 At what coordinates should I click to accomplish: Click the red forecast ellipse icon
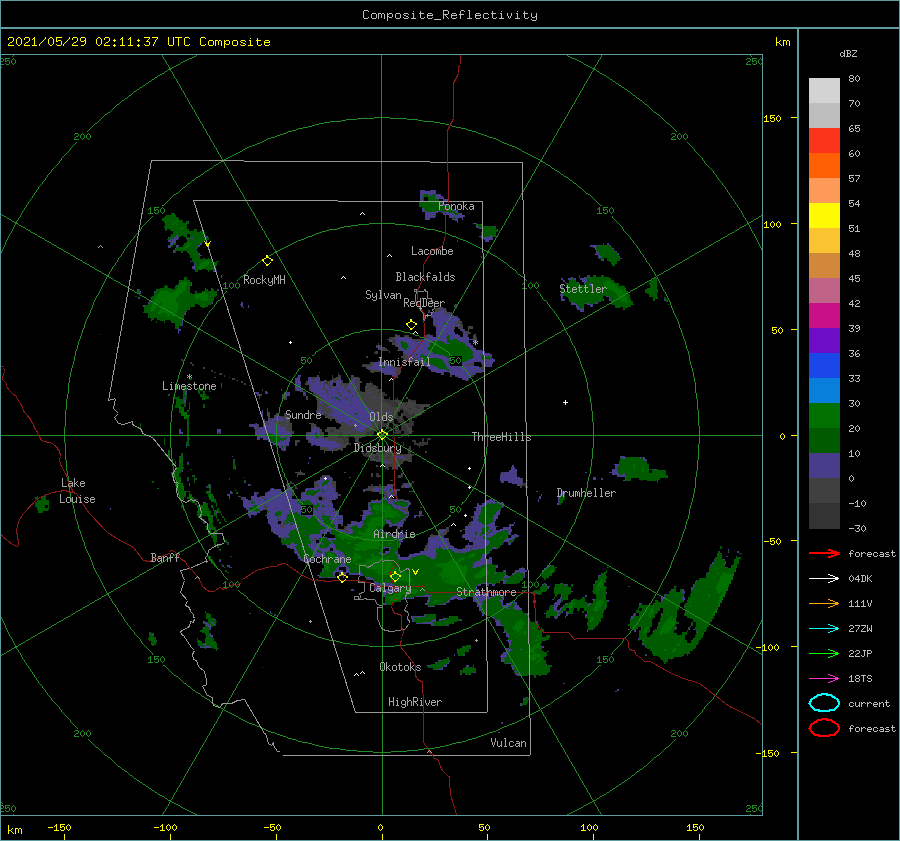(x=824, y=728)
